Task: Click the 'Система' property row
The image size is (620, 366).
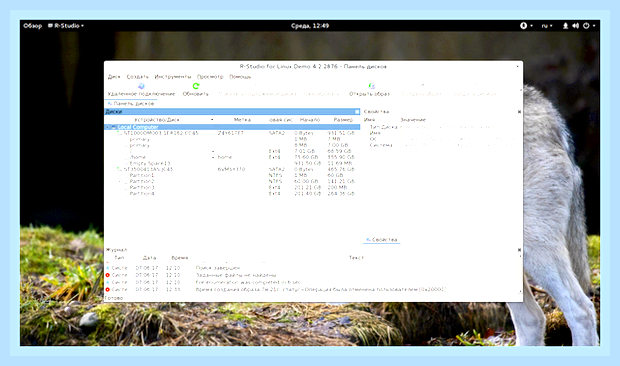Action: (x=442, y=145)
